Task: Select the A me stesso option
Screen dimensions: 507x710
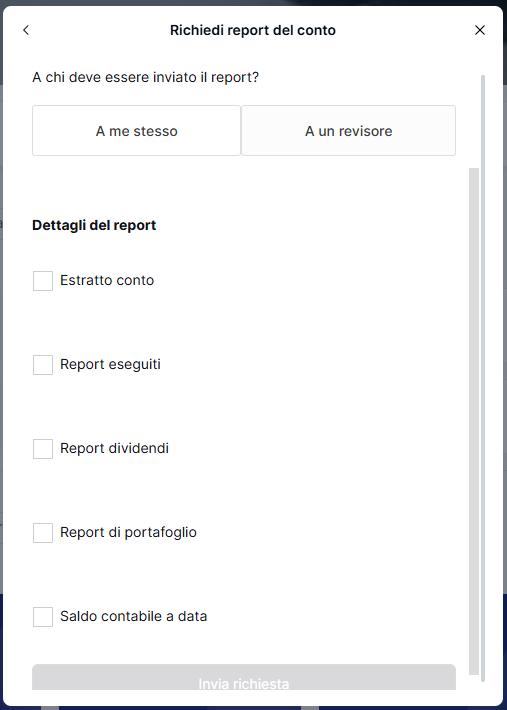Action: tap(136, 131)
